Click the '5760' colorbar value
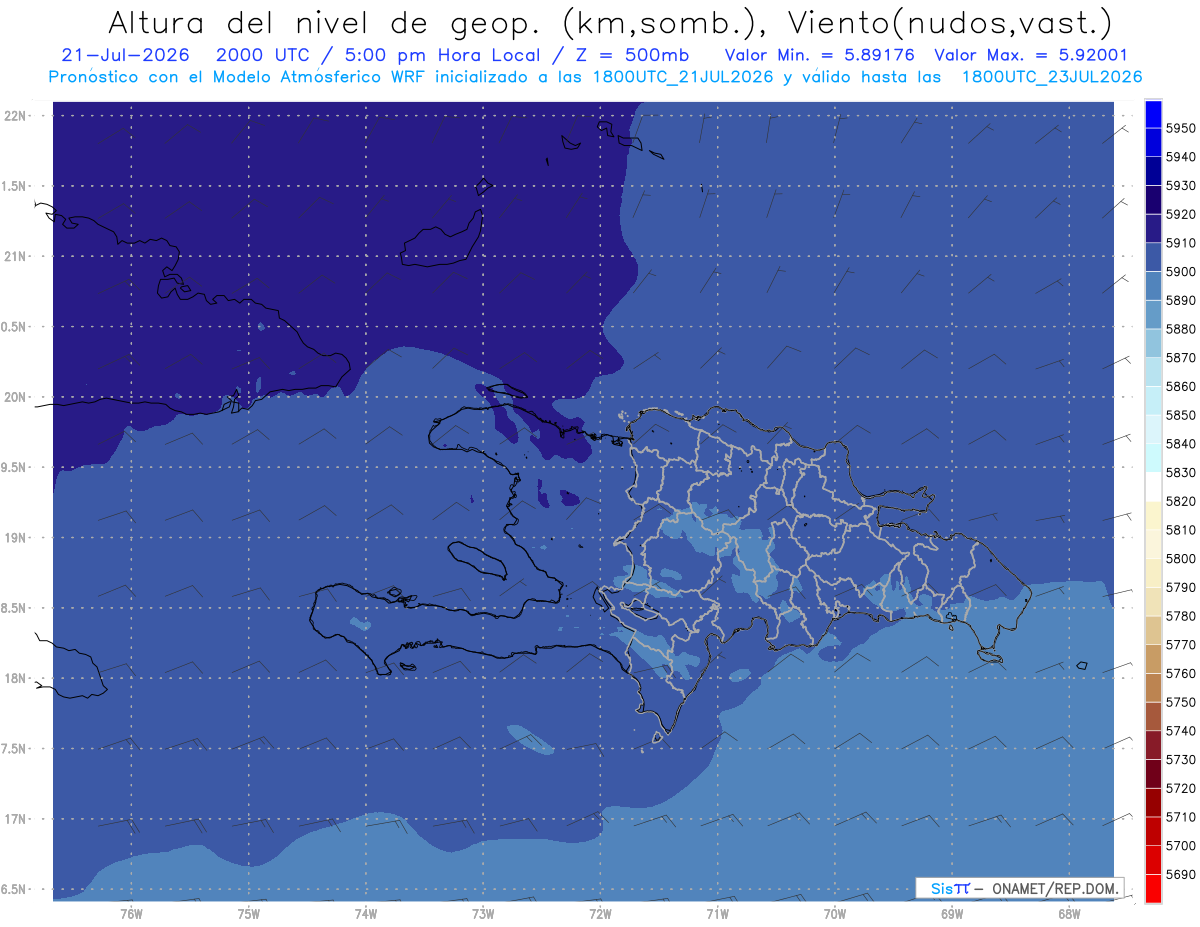This screenshot has height=927, width=1200. [1180, 673]
